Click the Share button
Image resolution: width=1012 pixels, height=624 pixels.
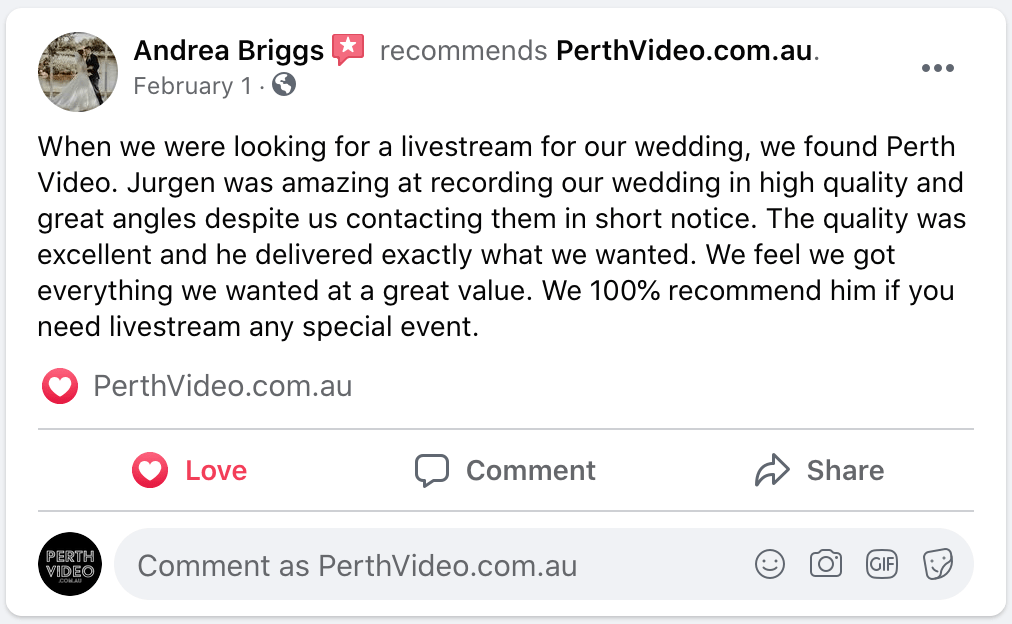[819, 470]
